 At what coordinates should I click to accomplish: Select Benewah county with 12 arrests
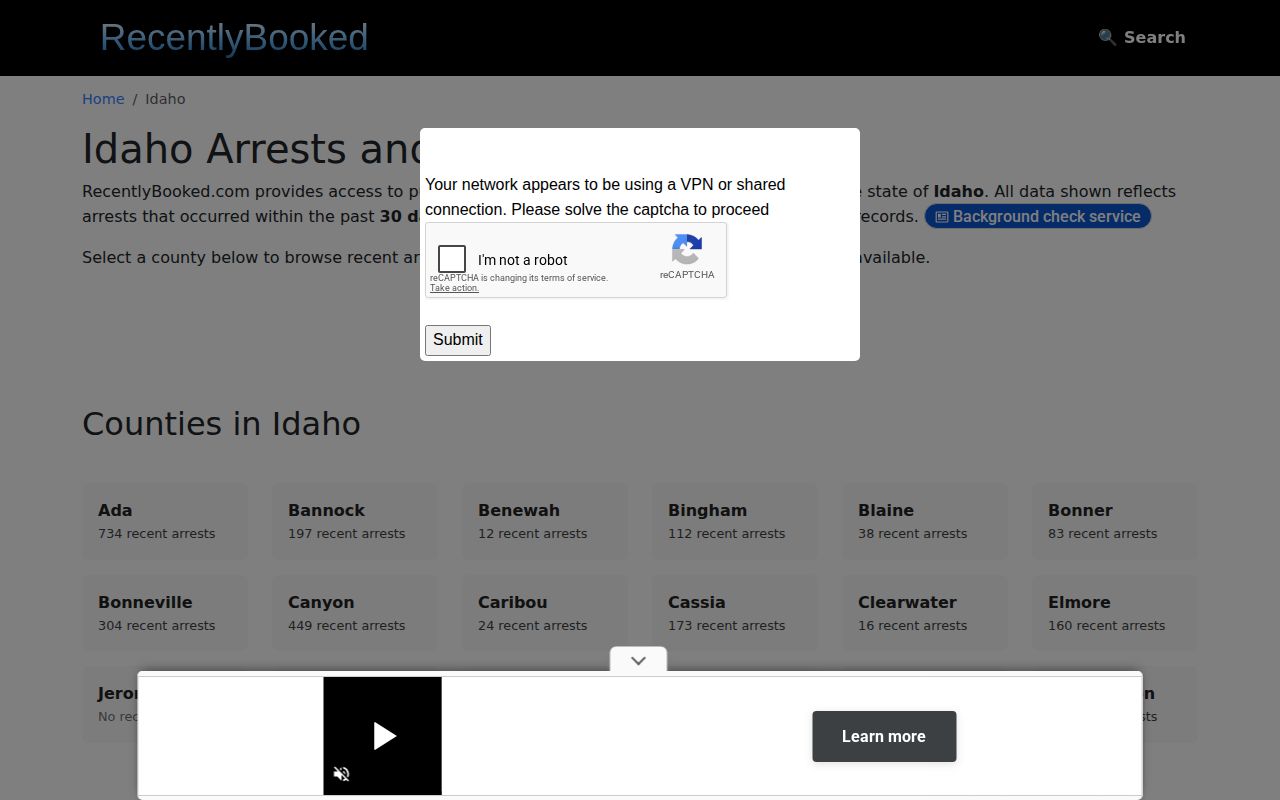pos(545,521)
